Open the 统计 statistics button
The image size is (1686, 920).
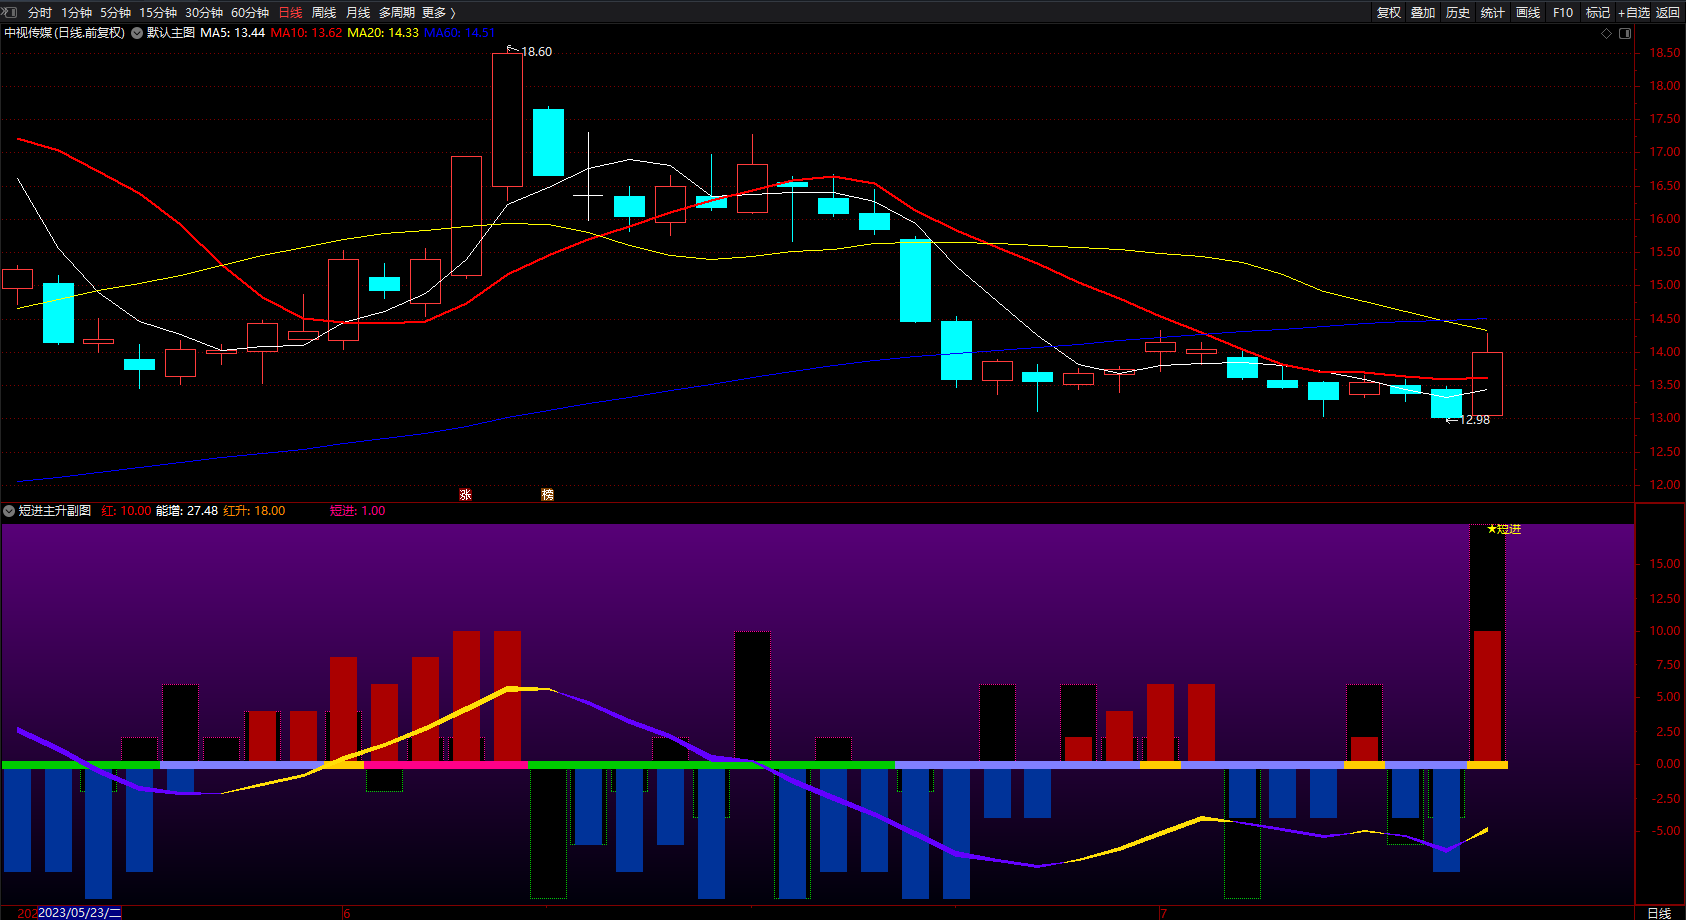click(x=1493, y=12)
